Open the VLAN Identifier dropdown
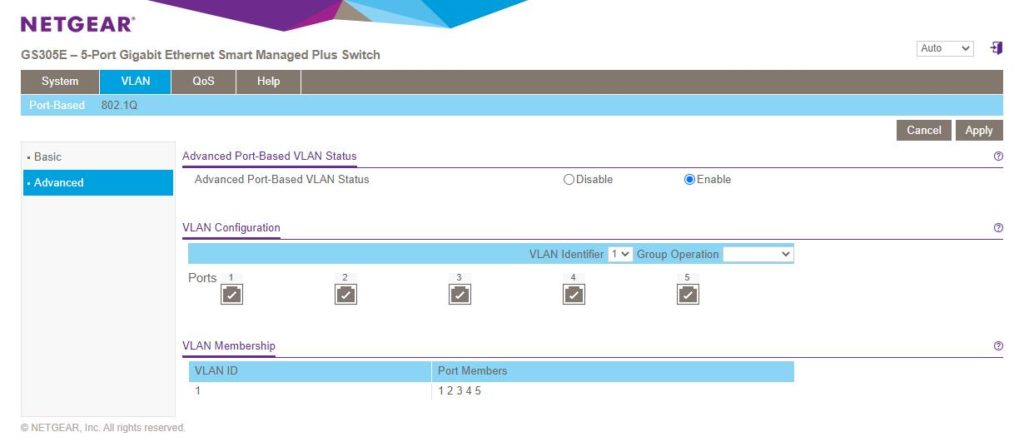The width and height of the screenshot is (1024, 437). [620, 254]
